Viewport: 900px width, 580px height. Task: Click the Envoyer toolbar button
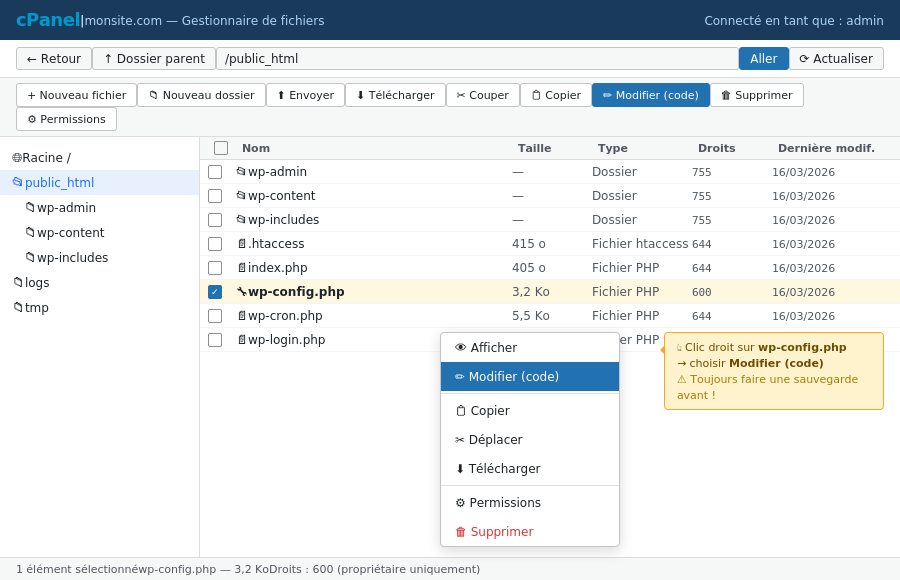point(305,95)
